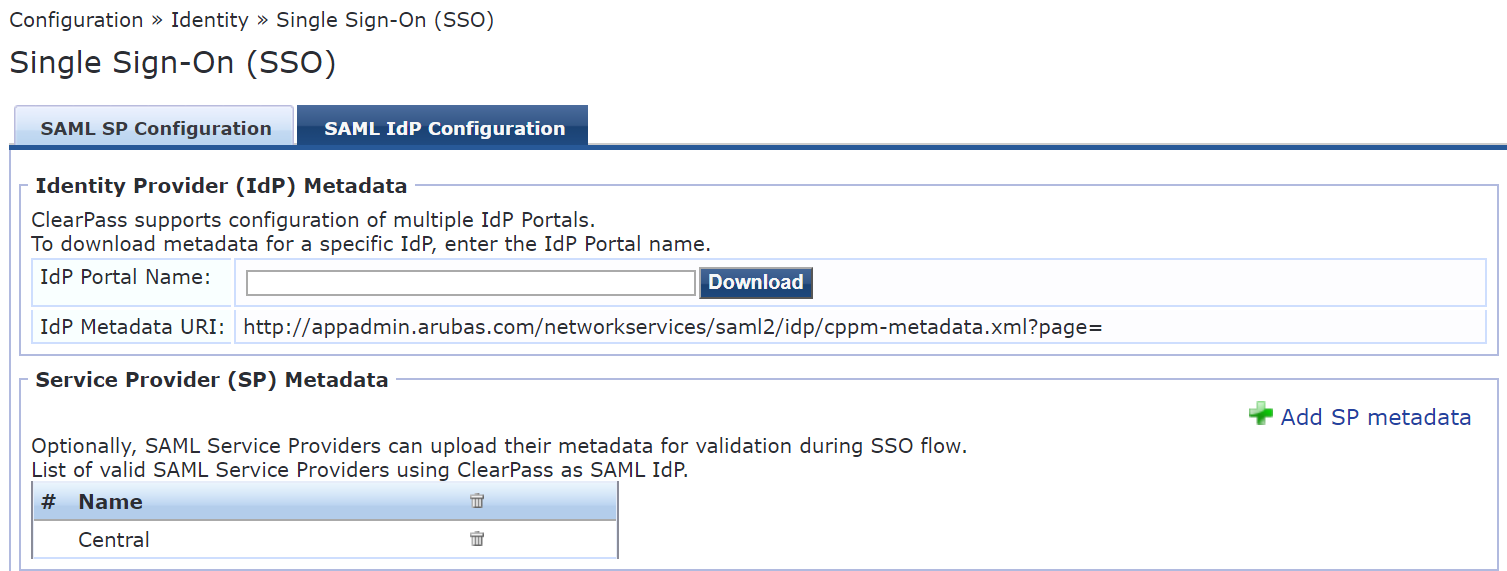Click the Identity Provider (IdP) Metadata heading
This screenshot has width=1507, height=571.
(221, 186)
